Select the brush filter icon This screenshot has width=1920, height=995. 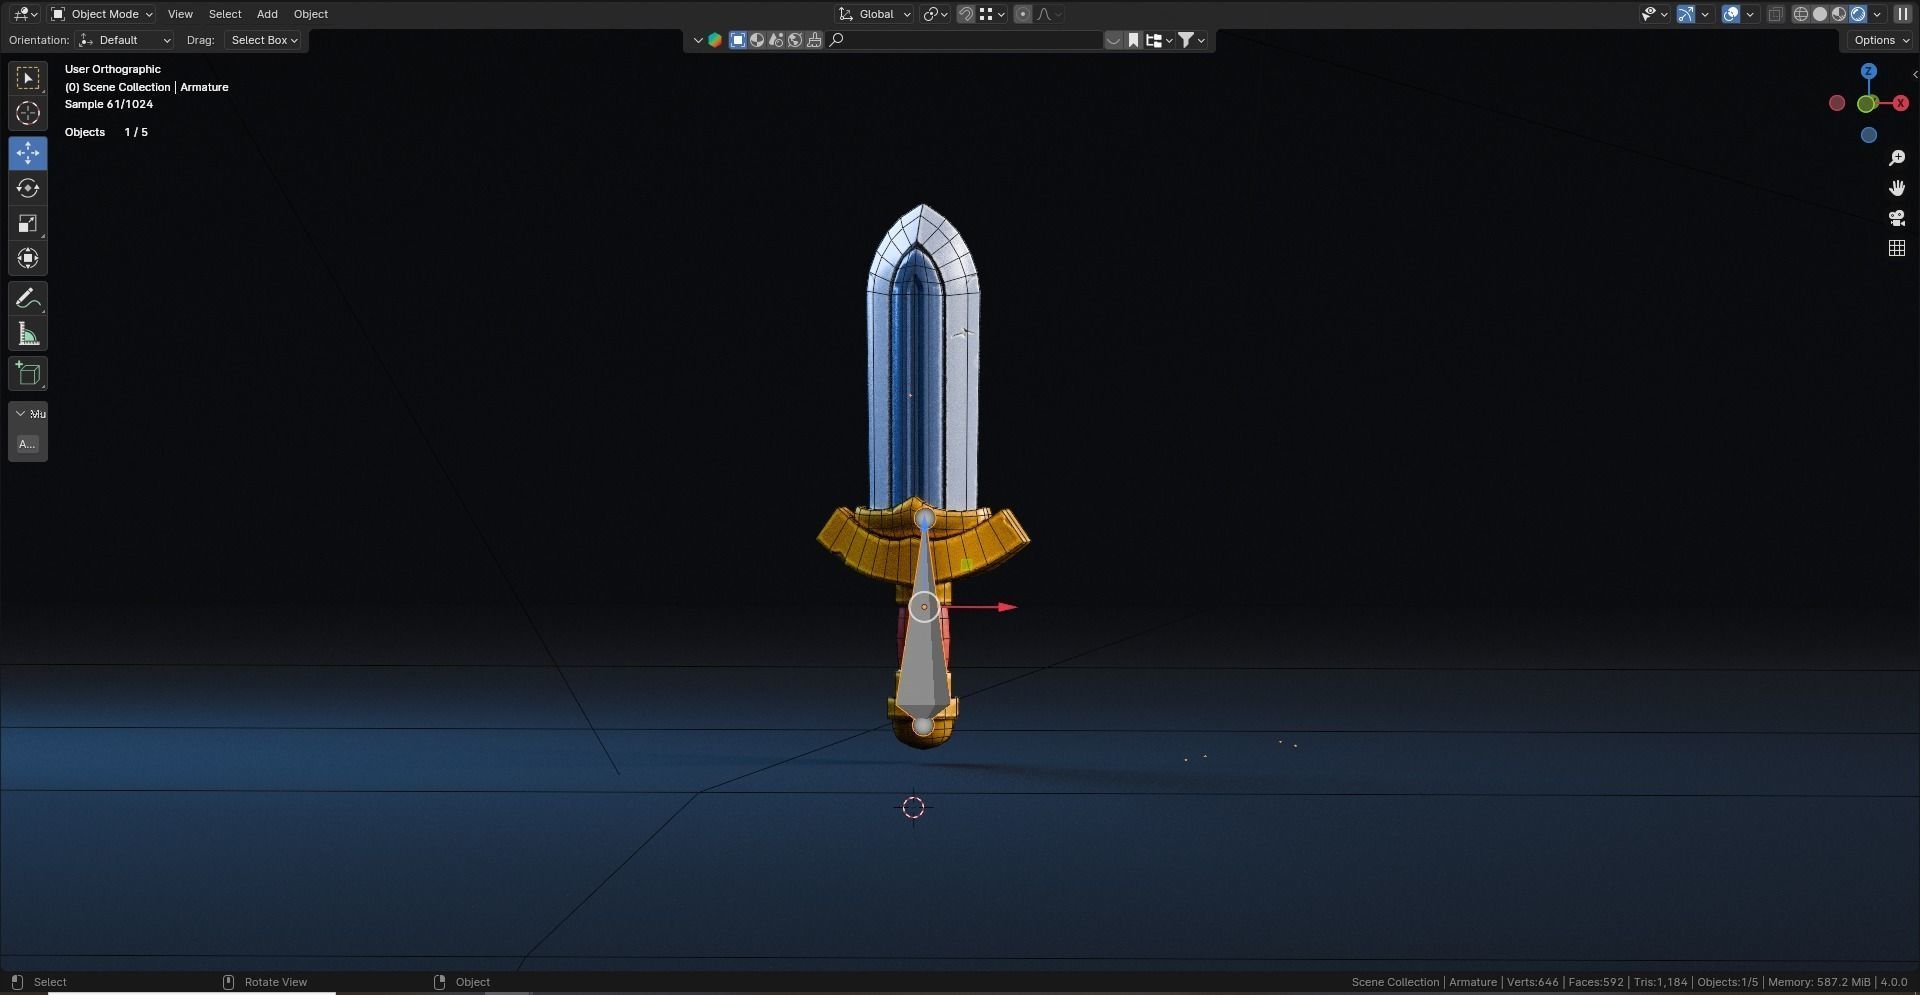814,40
